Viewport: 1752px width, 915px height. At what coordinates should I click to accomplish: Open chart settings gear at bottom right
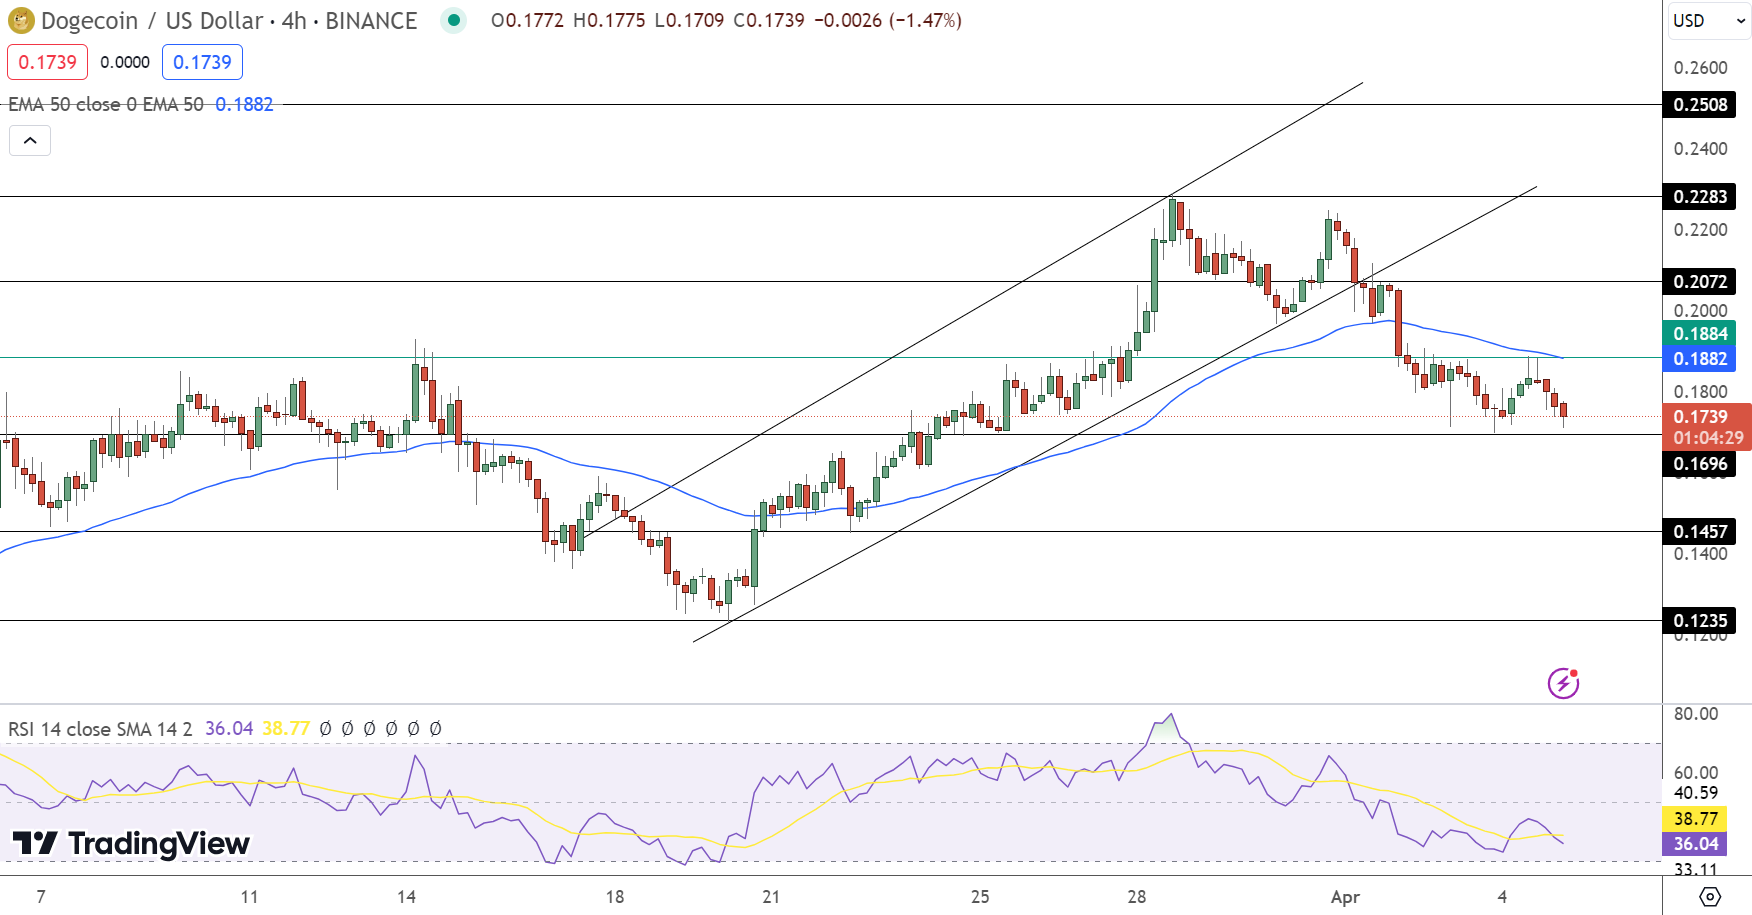point(1710,896)
